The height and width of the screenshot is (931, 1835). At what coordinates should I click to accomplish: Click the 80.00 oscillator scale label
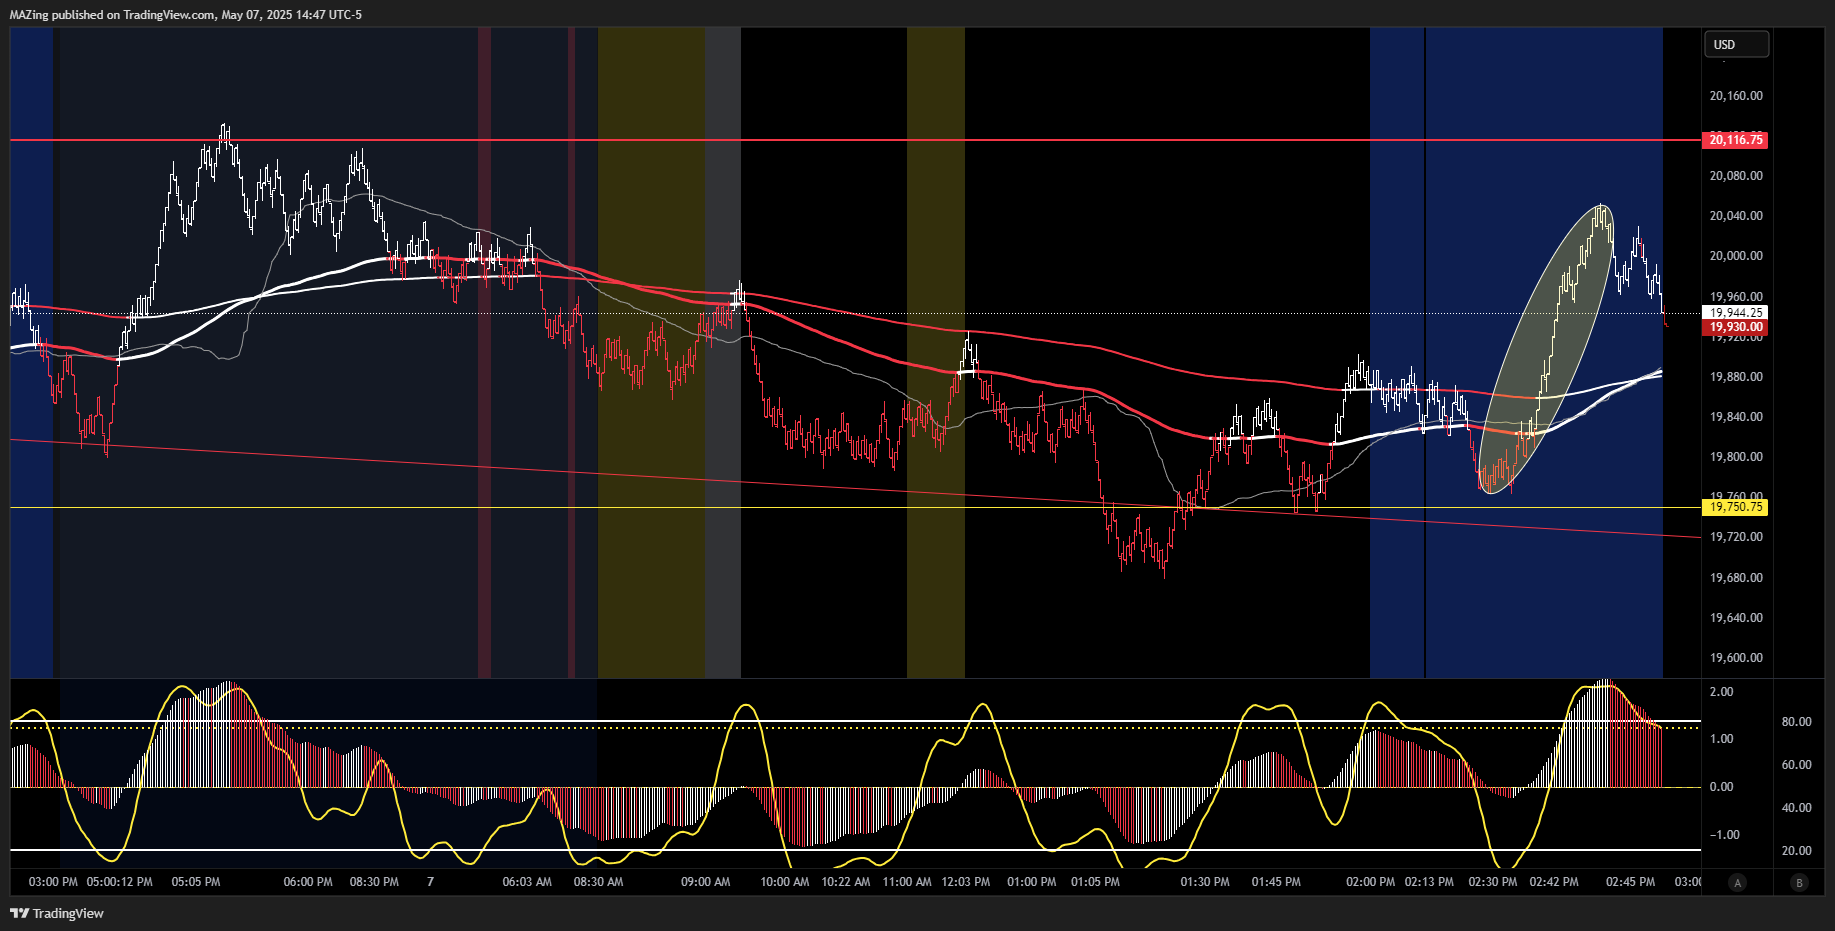point(1797,722)
